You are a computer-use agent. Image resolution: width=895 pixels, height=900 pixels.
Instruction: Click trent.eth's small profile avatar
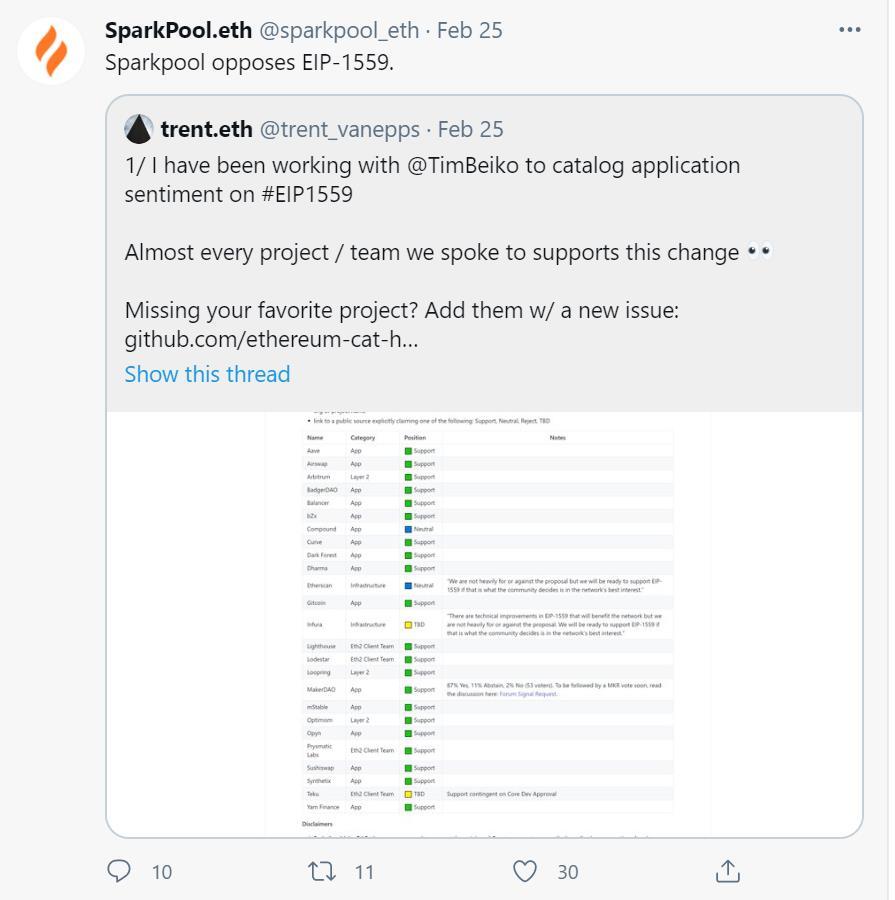click(138, 129)
